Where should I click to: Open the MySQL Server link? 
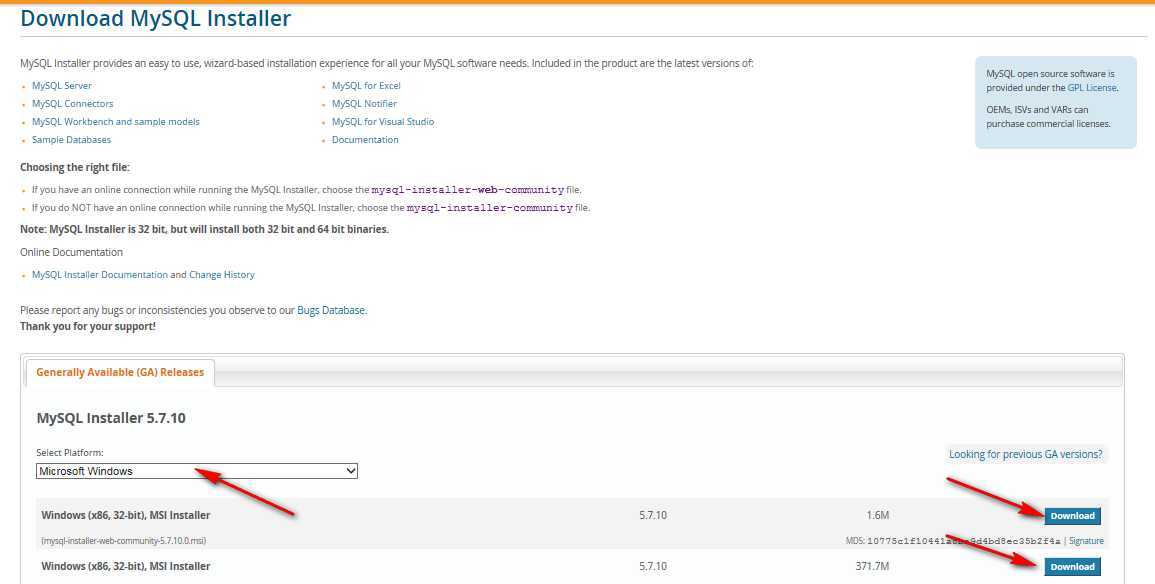pyautogui.click(x=62, y=86)
